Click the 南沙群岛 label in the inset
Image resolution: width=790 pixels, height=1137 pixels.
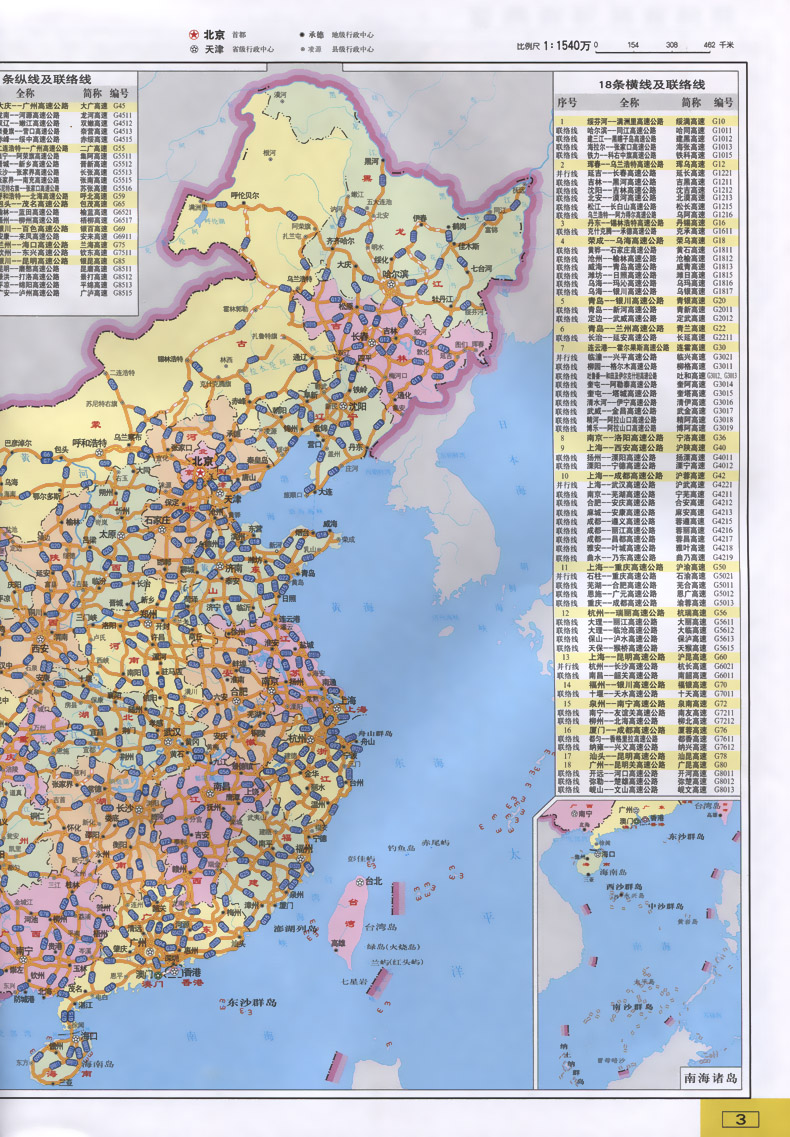[631, 1007]
